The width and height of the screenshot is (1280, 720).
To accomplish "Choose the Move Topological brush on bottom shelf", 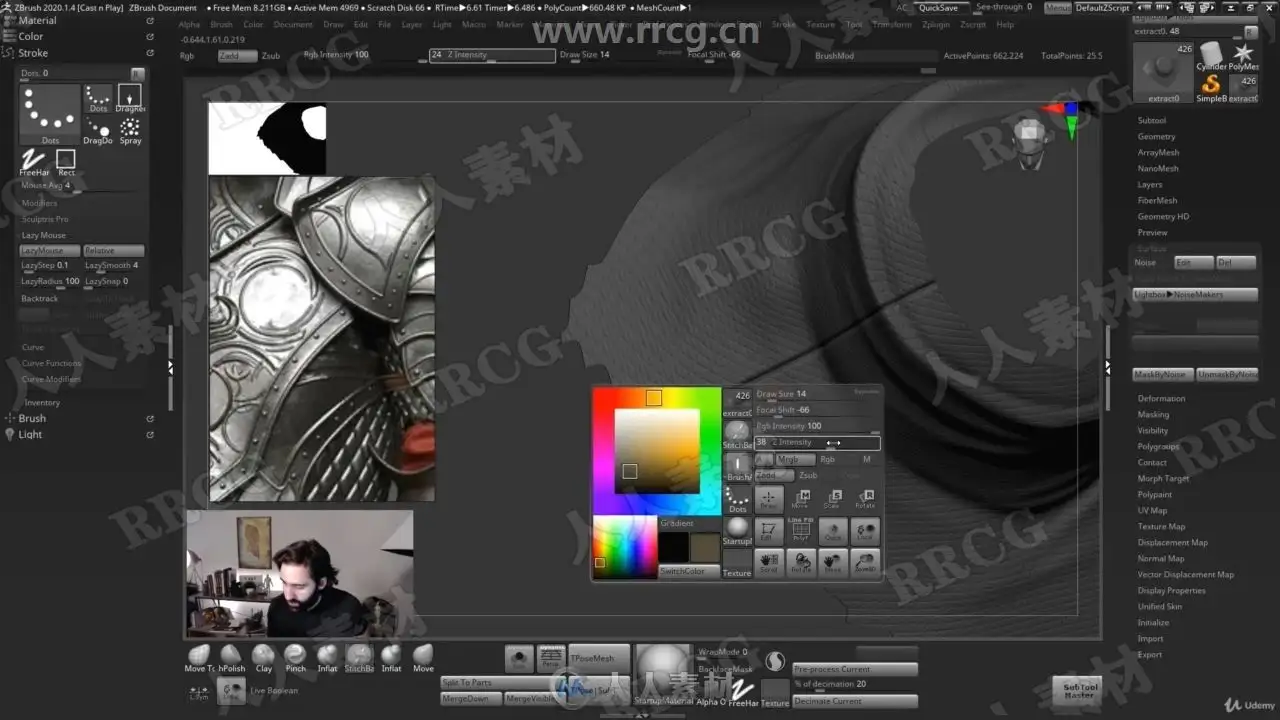I will coord(199,658).
